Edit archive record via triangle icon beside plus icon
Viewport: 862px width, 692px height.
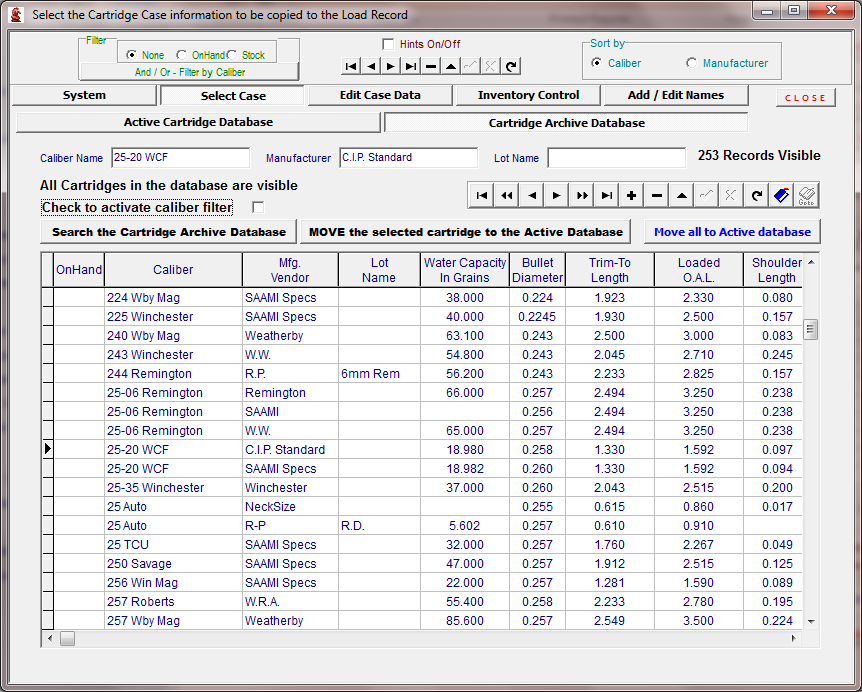coord(682,195)
